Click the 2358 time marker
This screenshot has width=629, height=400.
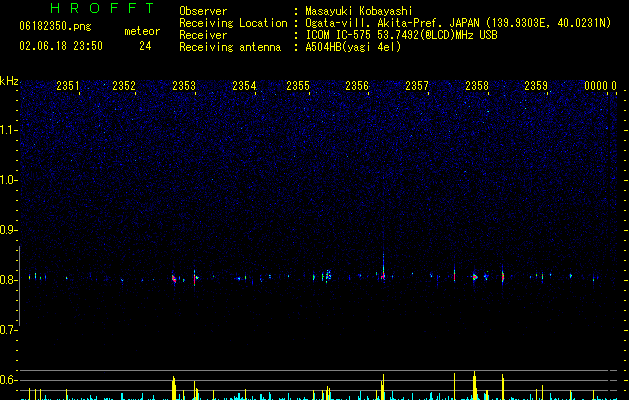(x=477, y=86)
